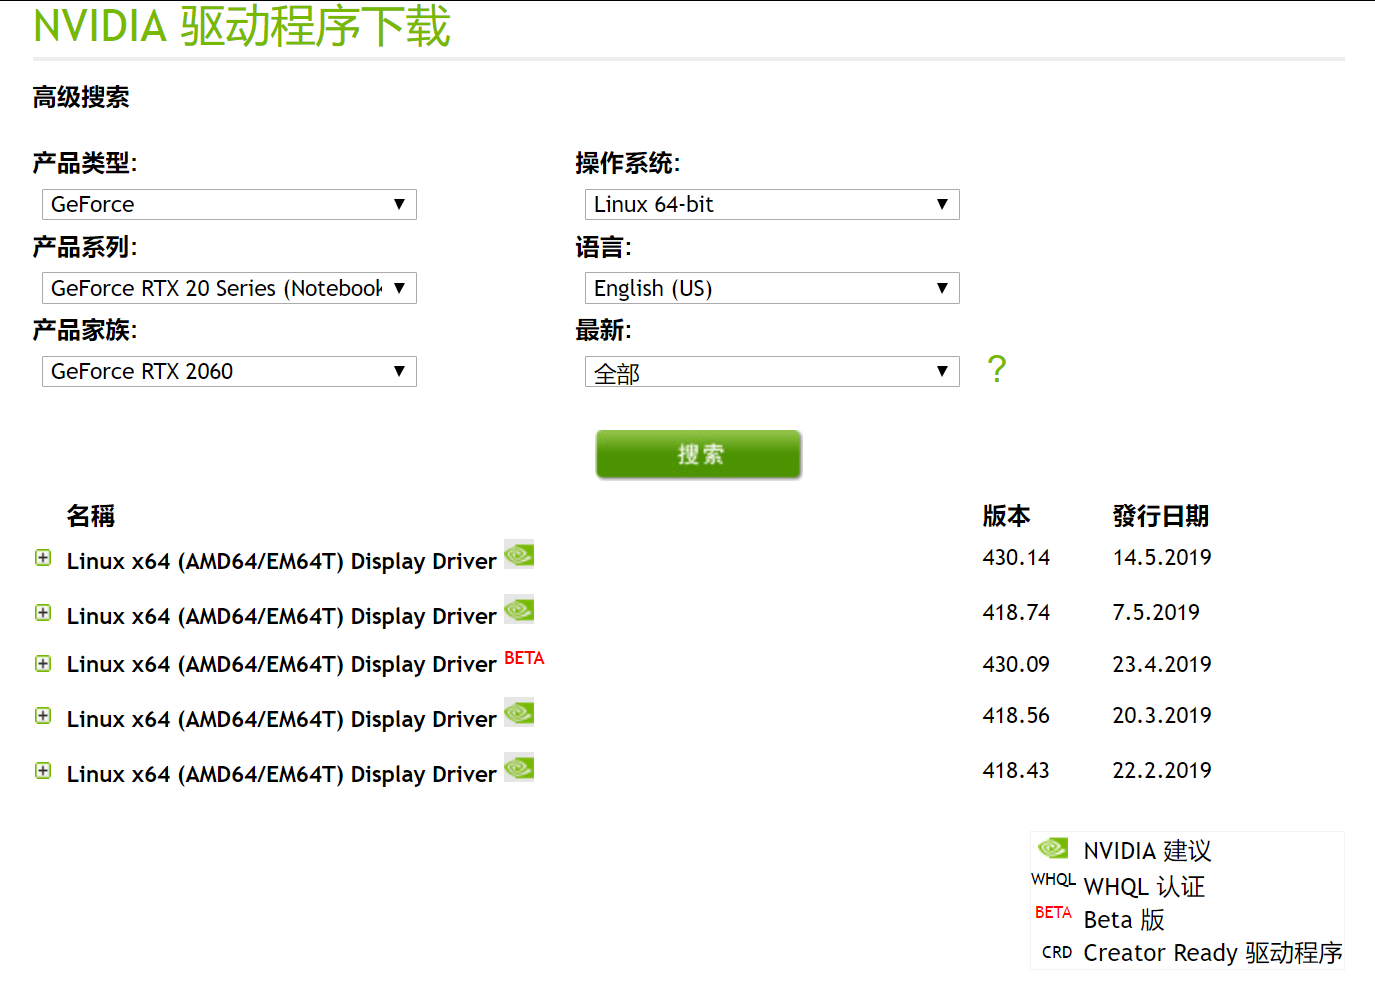Expand the 430.09 beta driver row
The image size is (1375, 987).
point(43,664)
